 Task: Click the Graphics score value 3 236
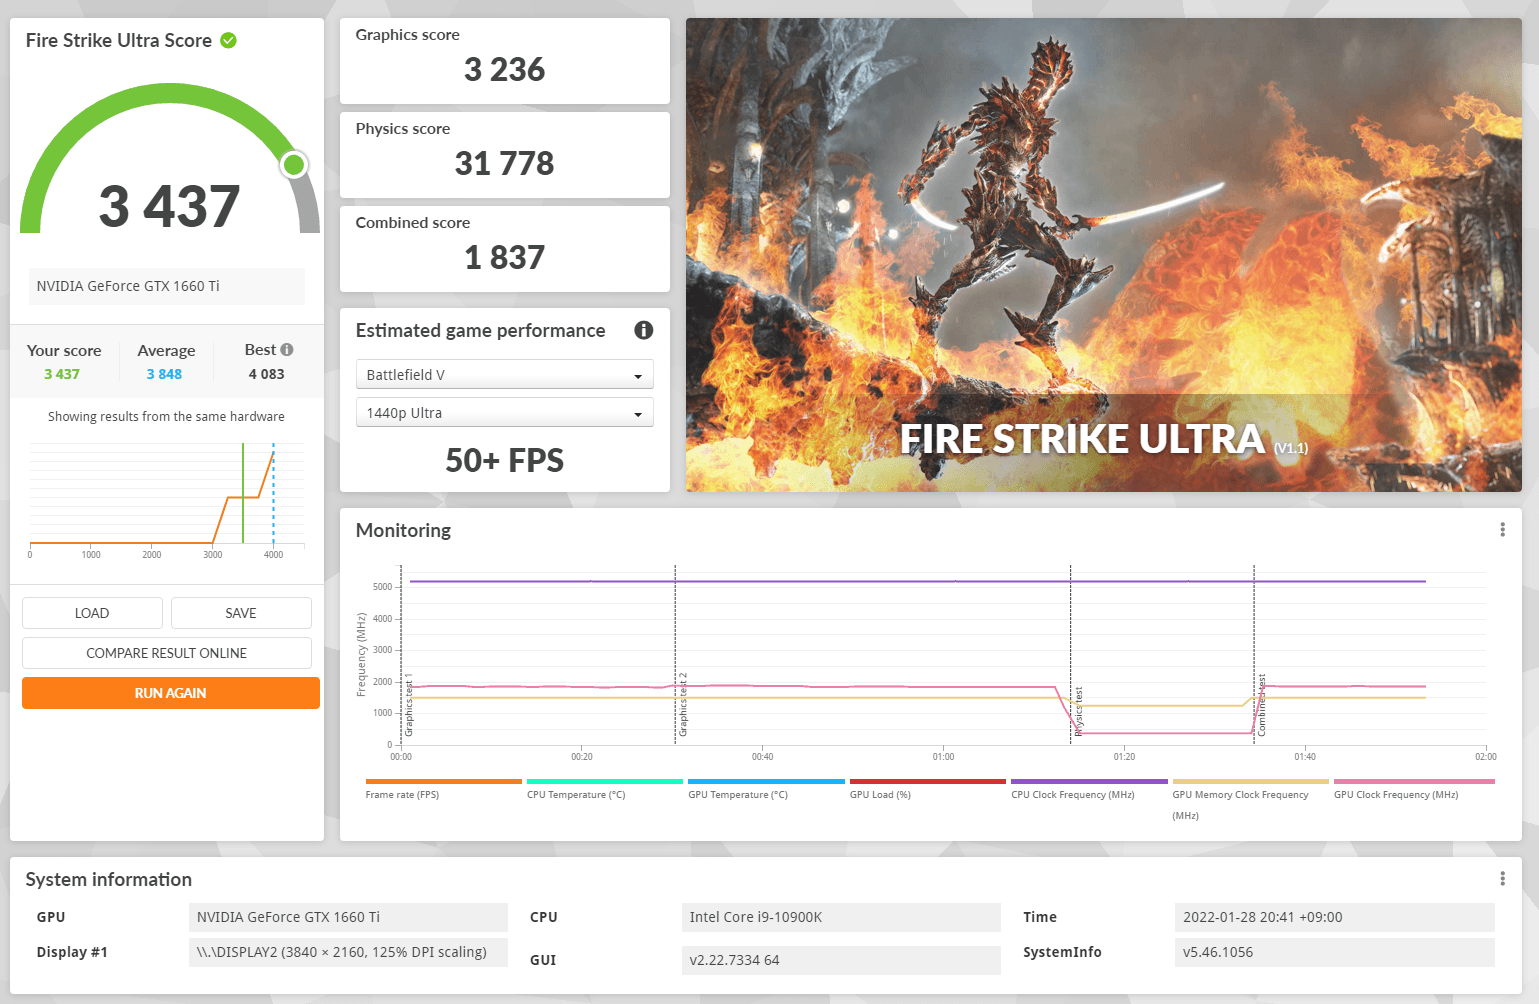pyautogui.click(x=505, y=70)
